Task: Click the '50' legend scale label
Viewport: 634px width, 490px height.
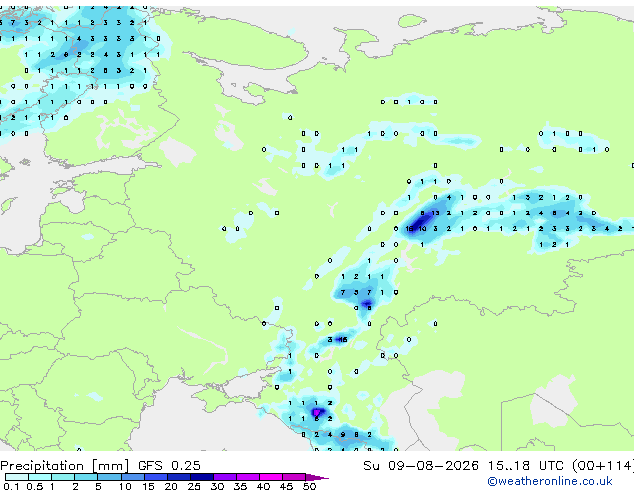Action: click(x=309, y=486)
